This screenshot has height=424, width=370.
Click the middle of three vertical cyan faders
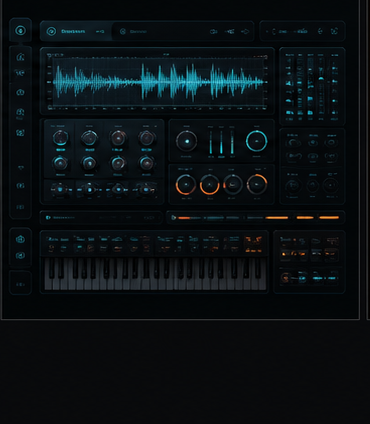[x=221, y=142]
